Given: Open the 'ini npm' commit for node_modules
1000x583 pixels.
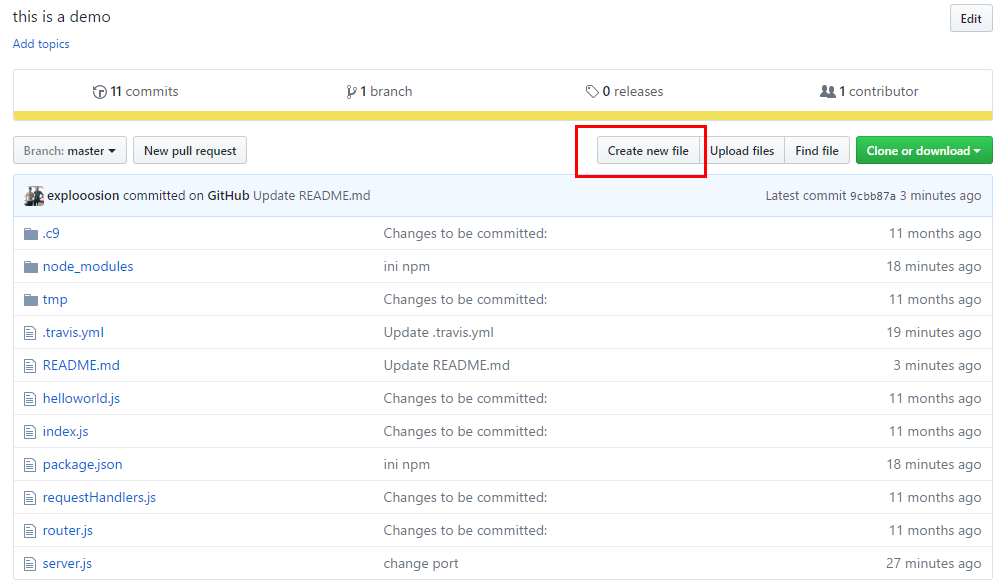Looking at the screenshot, I should [406, 267].
